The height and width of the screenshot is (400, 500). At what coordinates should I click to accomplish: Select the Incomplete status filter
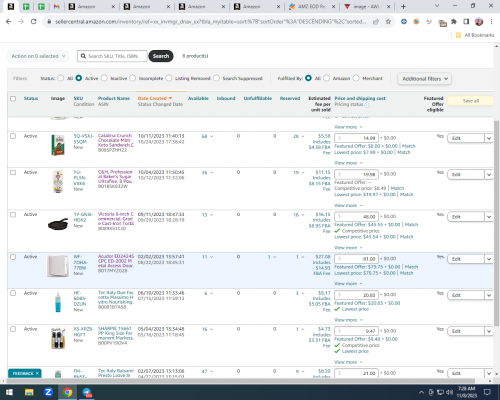[132, 78]
